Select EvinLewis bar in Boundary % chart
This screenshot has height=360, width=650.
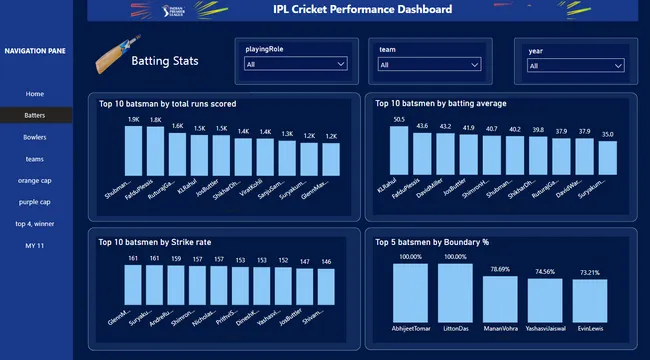590,301
